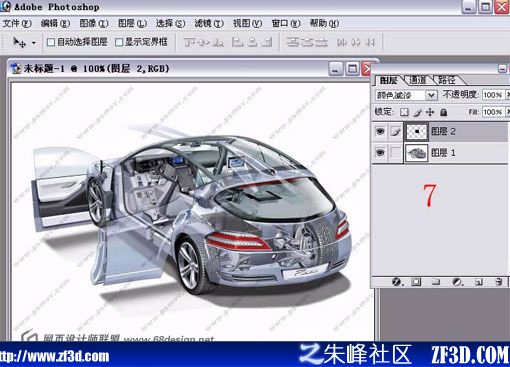Add a layer style from panel bottom

pyautogui.click(x=397, y=282)
